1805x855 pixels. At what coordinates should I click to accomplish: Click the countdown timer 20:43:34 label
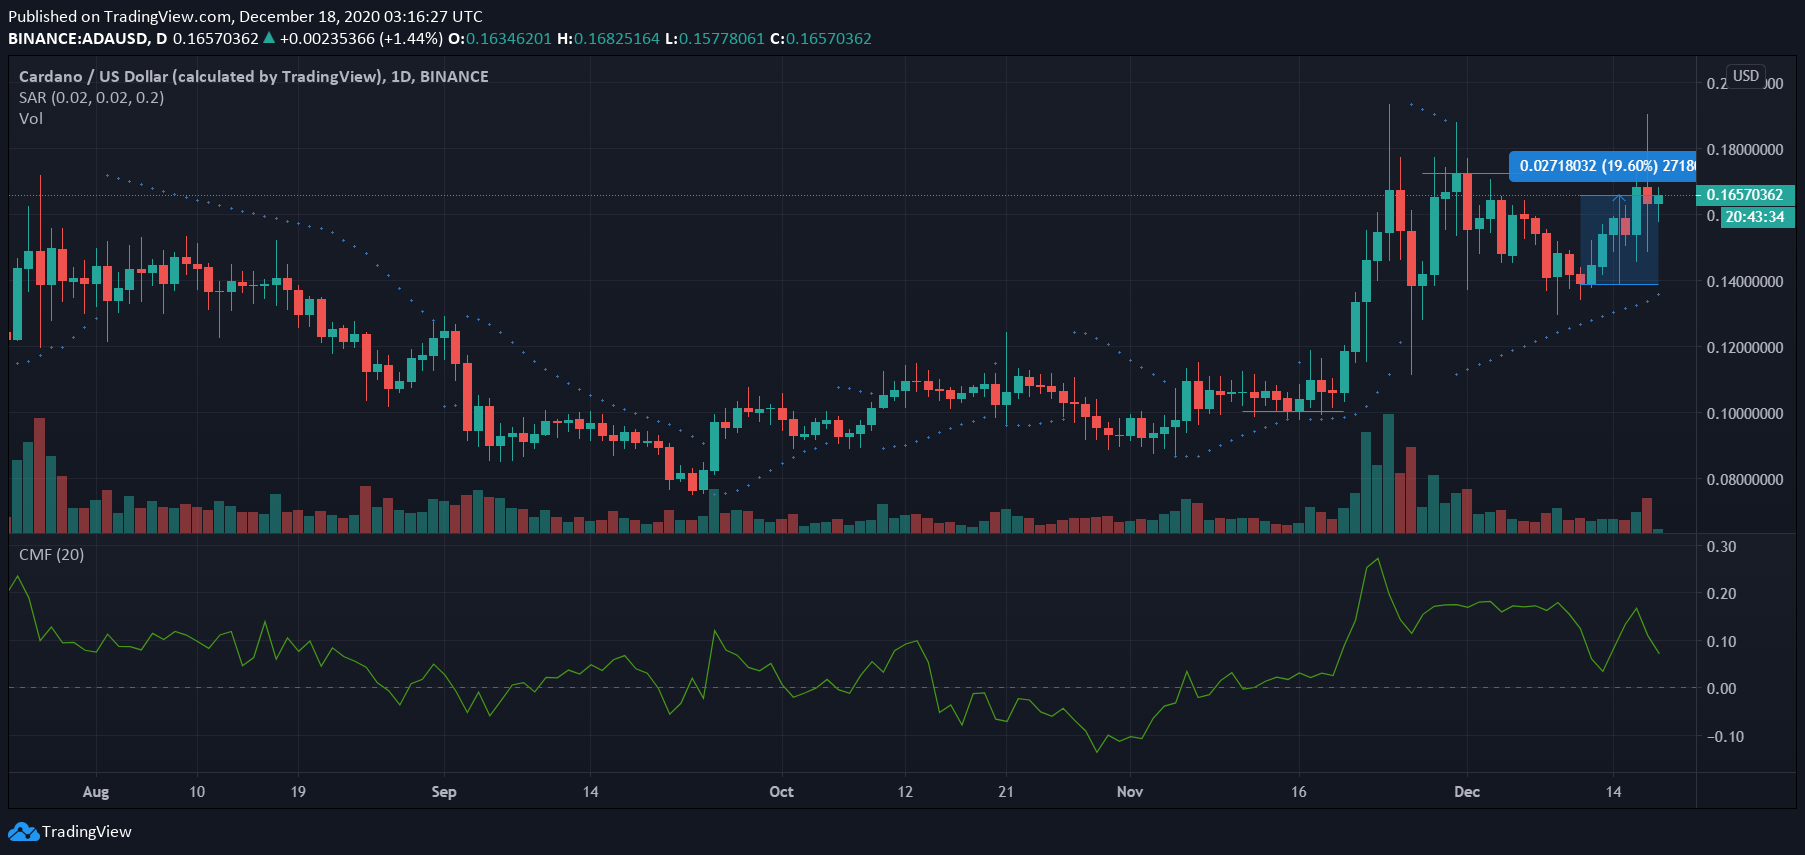(1756, 217)
